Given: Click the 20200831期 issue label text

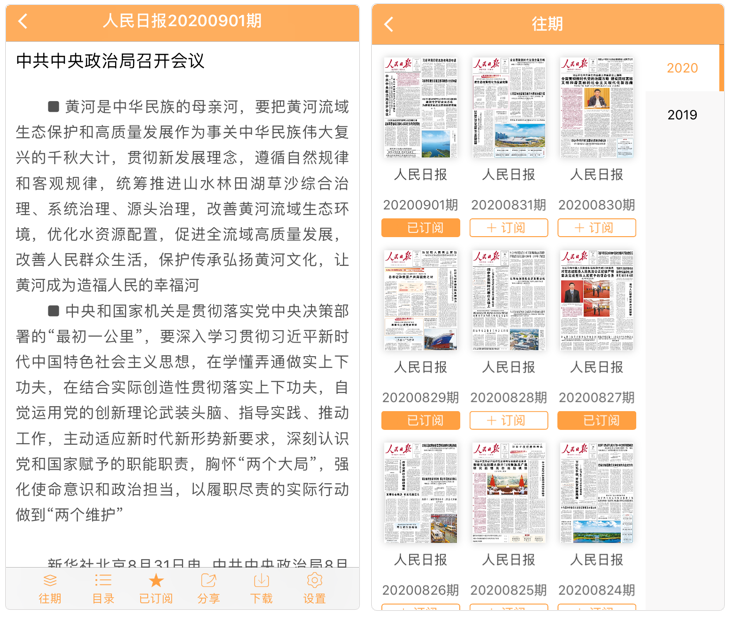Looking at the screenshot, I should tap(509, 205).
